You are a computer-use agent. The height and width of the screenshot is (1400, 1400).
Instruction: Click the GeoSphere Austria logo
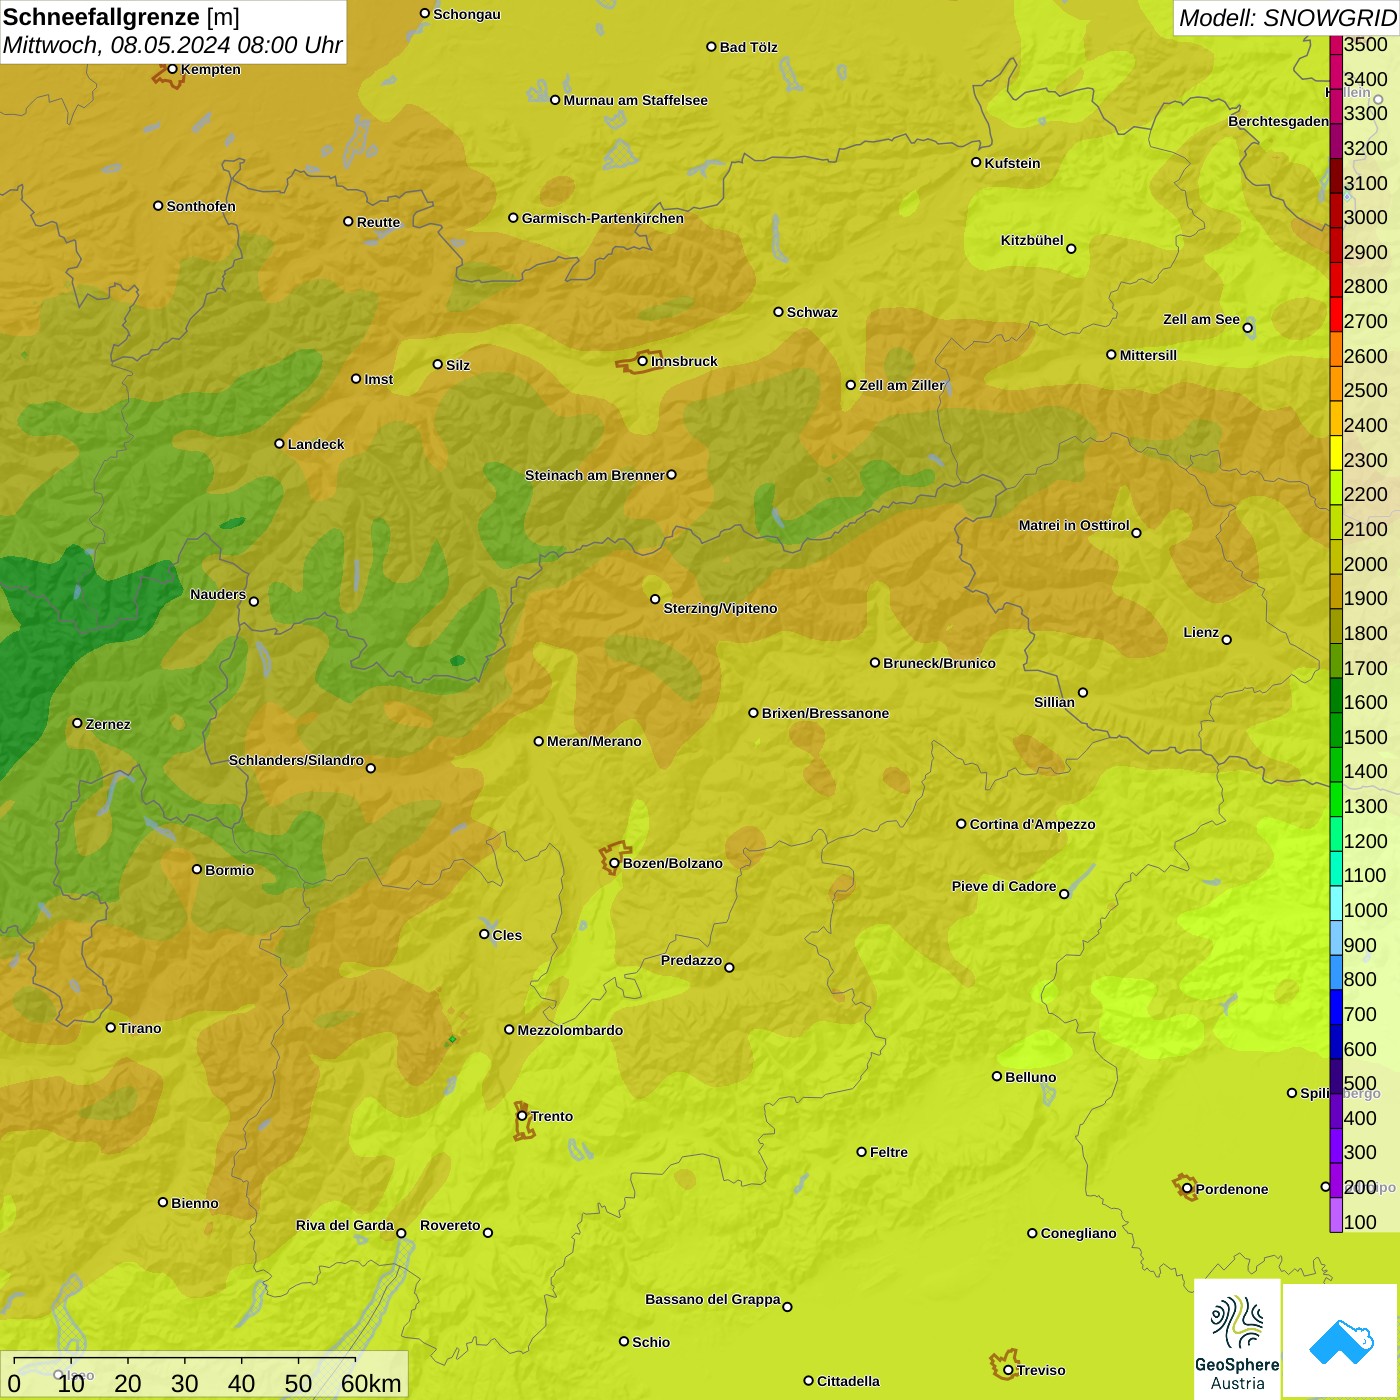click(x=1237, y=1339)
